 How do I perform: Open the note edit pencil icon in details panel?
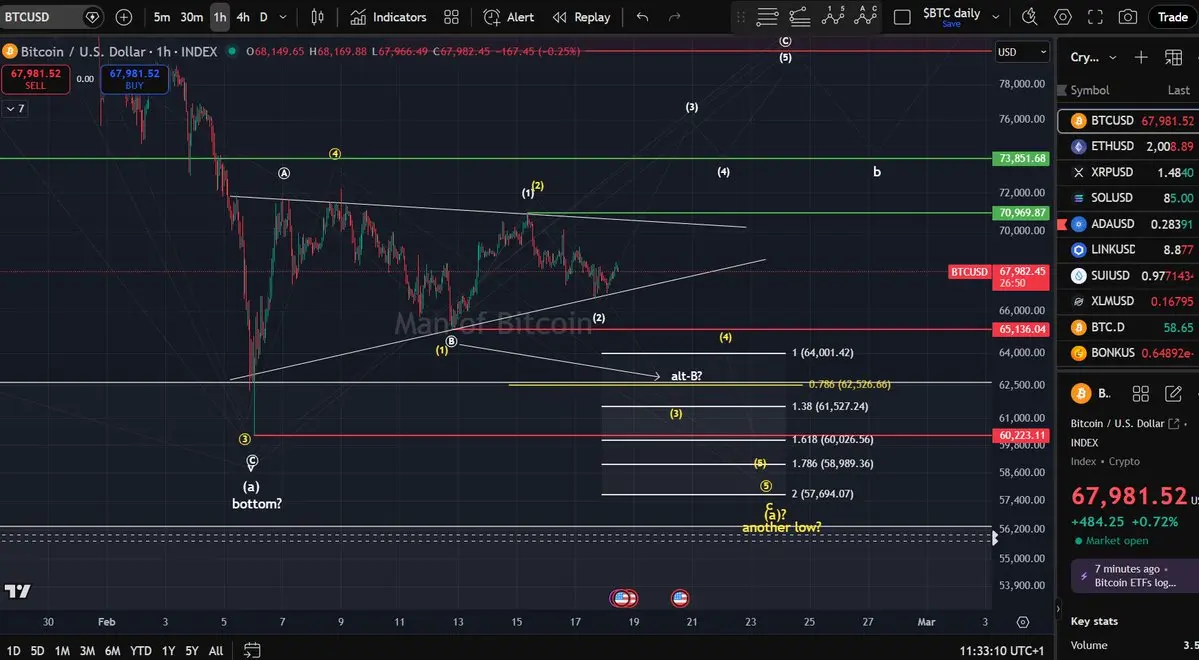[1173, 393]
